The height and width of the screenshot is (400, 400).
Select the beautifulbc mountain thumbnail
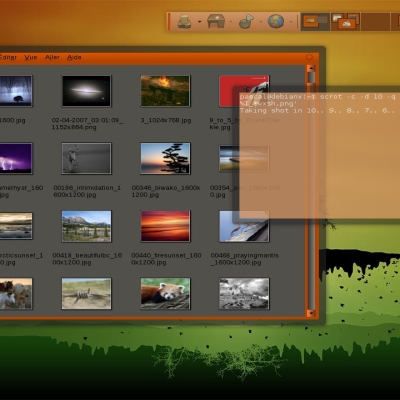86,226
